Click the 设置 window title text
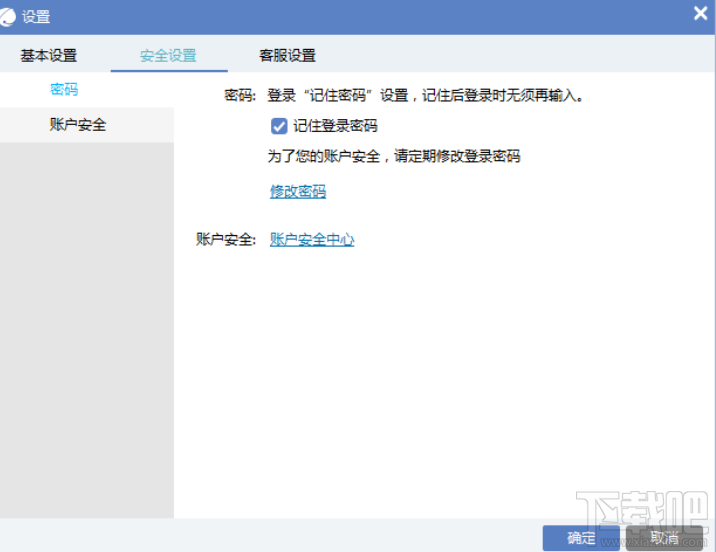Viewport: 716px width, 552px height. click(36, 17)
